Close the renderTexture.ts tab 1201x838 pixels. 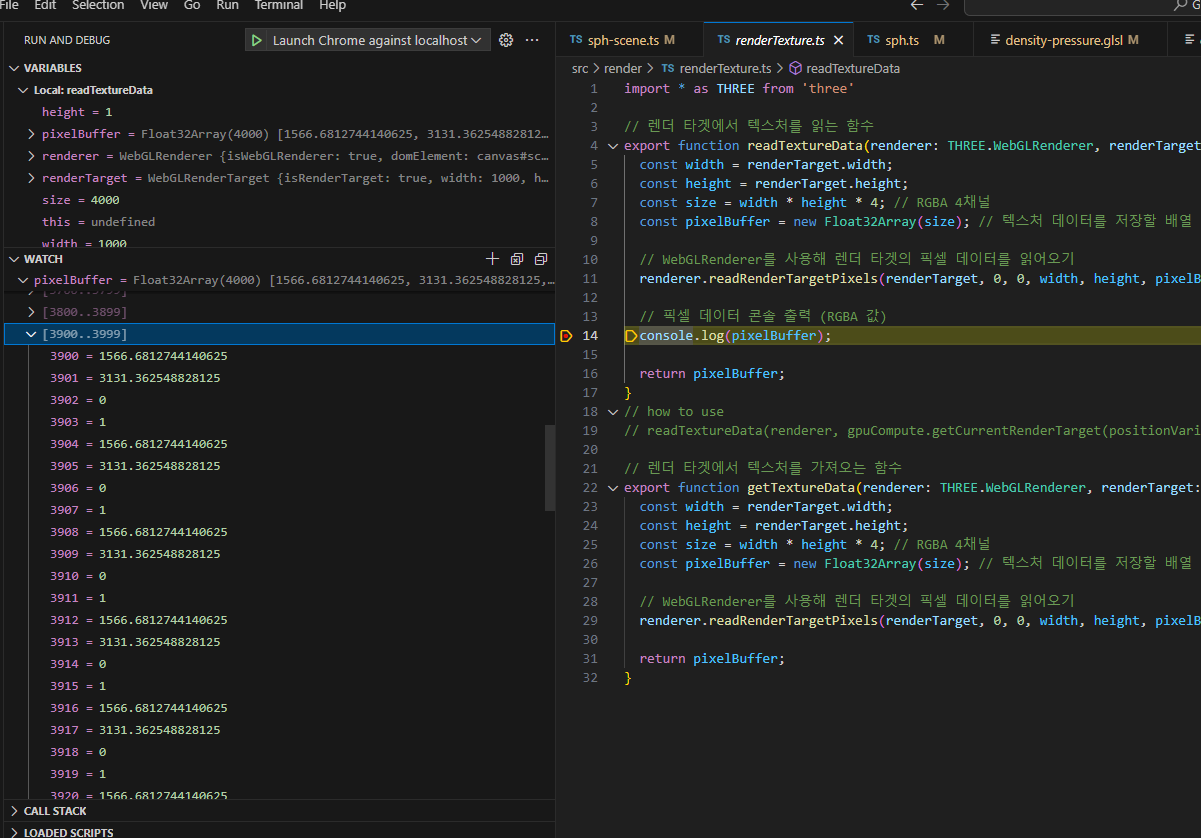tap(839, 40)
